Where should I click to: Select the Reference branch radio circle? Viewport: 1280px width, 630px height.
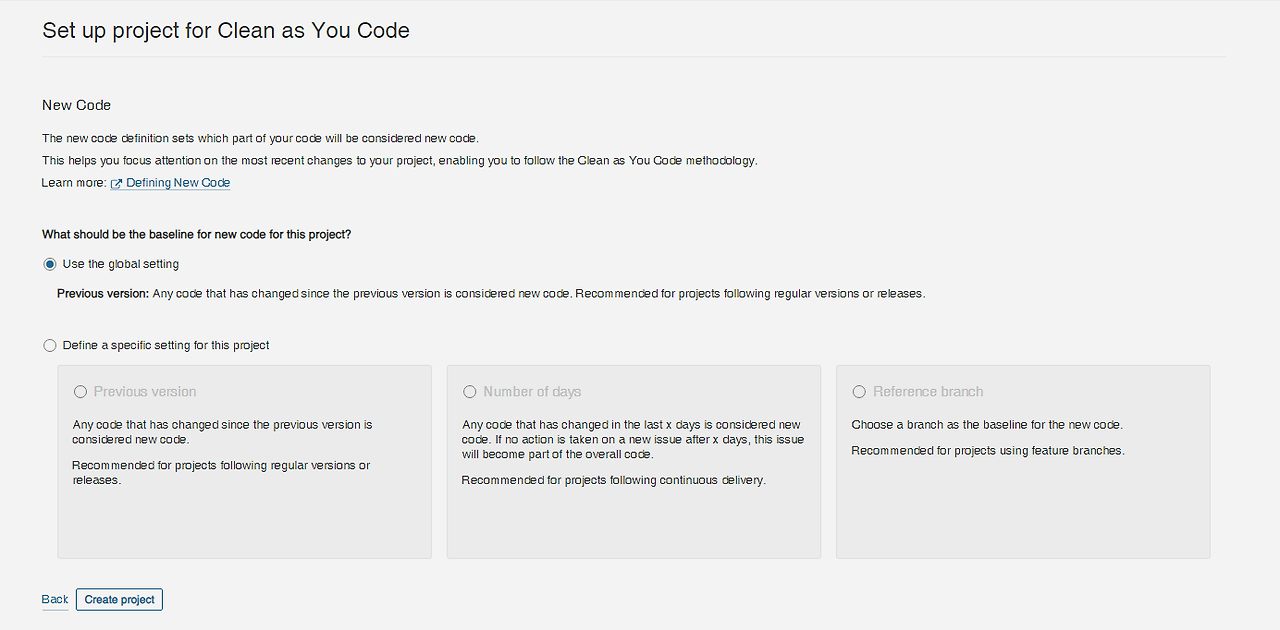pyautogui.click(x=859, y=392)
